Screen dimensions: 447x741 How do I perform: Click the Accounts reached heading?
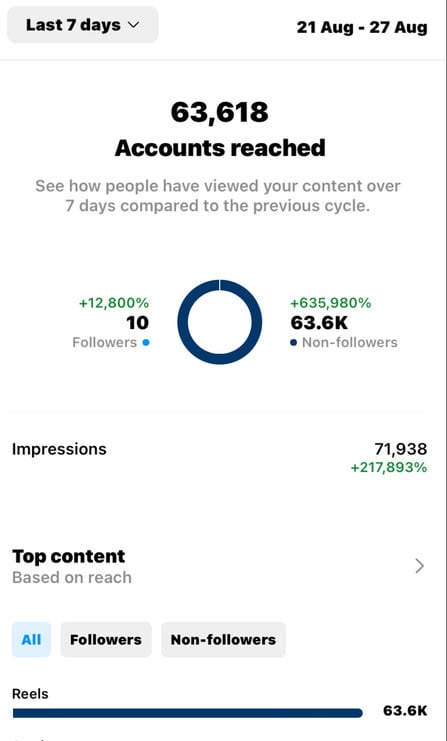[x=220, y=148]
